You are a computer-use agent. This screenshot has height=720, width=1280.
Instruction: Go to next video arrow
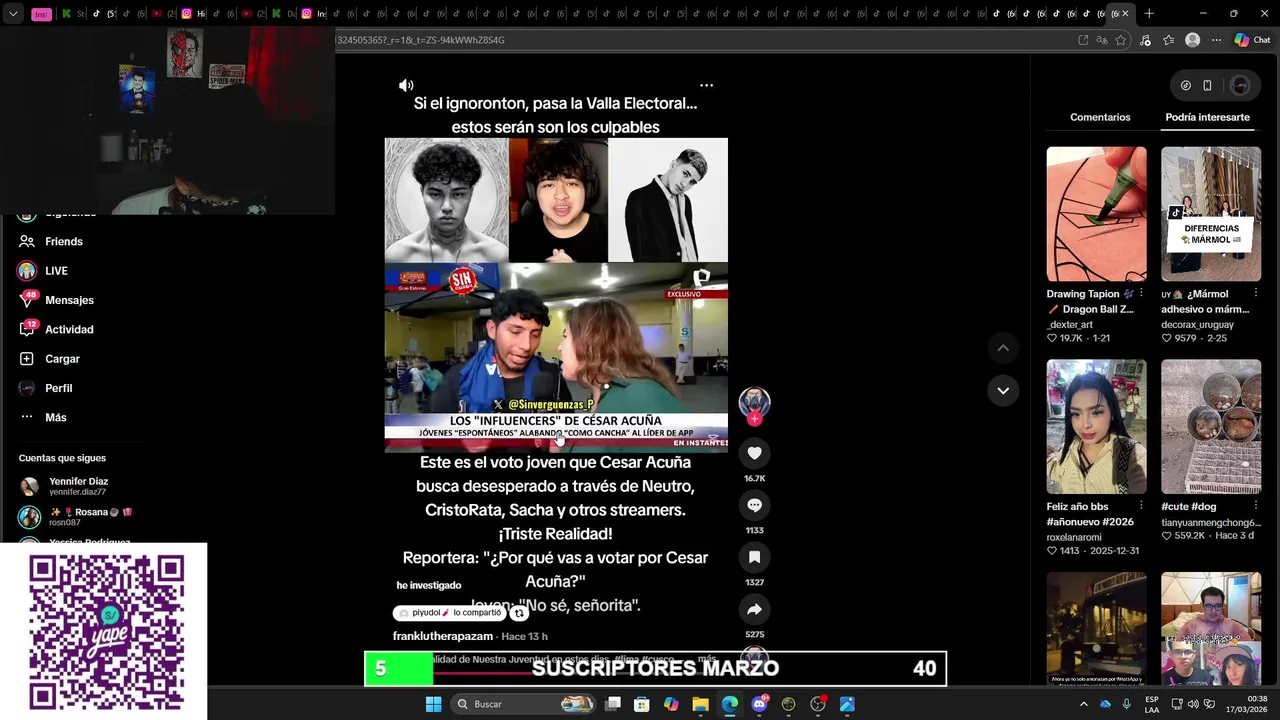click(x=1003, y=390)
